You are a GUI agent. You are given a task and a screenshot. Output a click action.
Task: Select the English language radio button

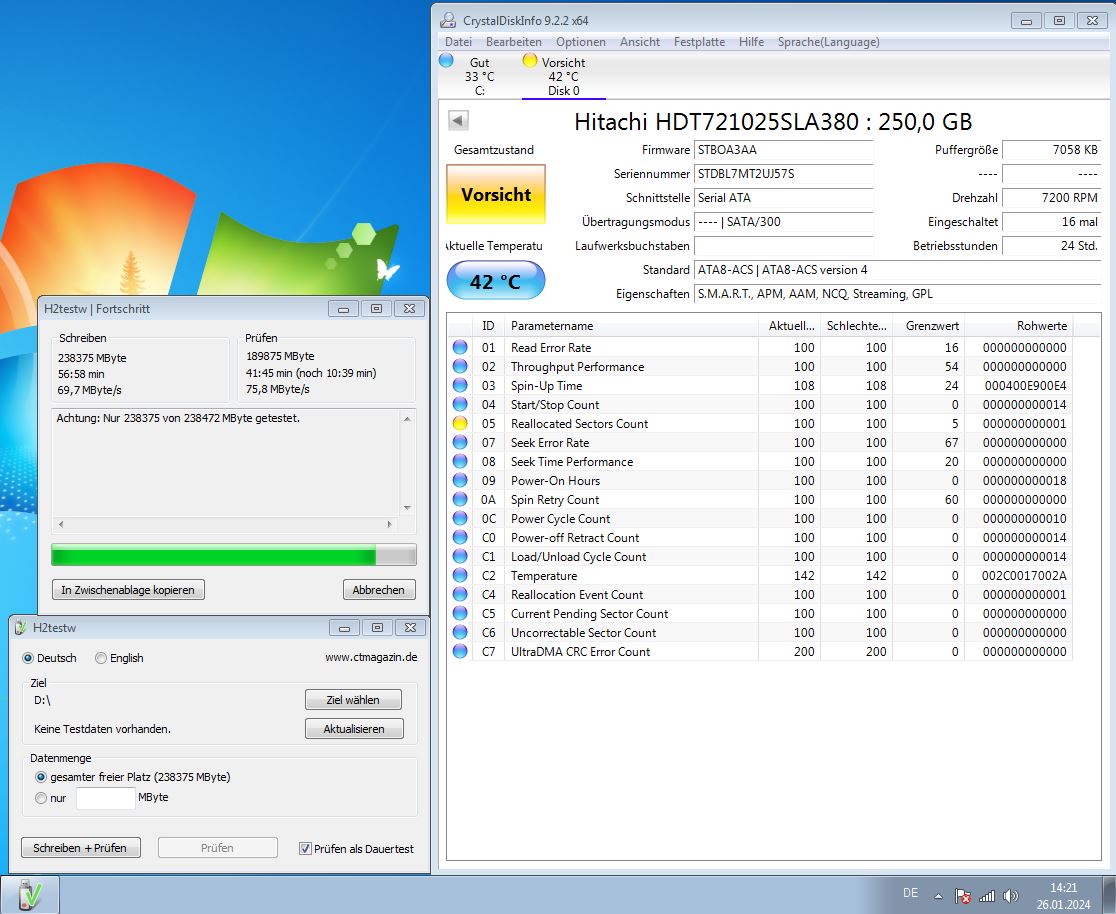tap(101, 658)
